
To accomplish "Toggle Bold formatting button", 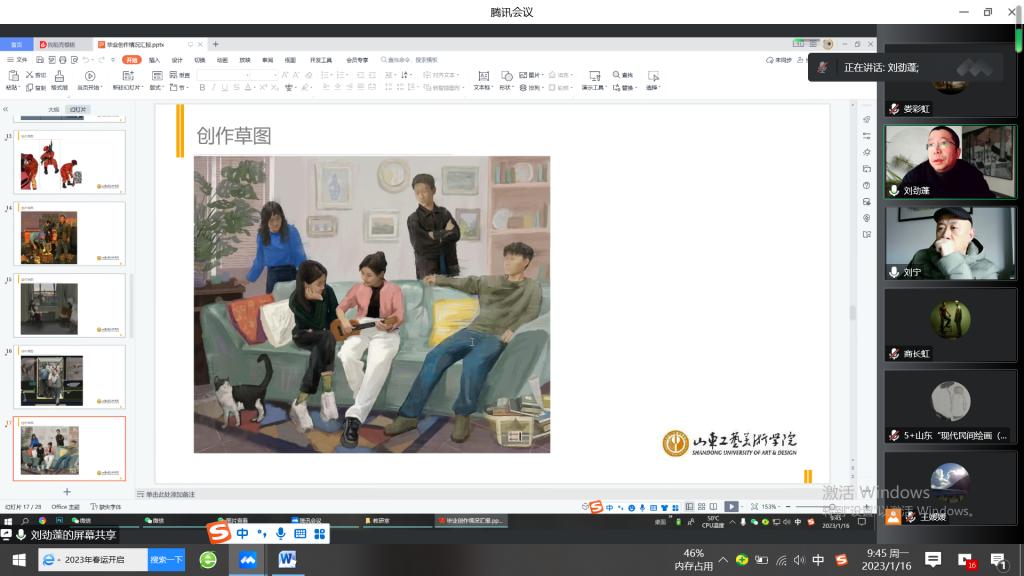I will (x=202, y=88).
